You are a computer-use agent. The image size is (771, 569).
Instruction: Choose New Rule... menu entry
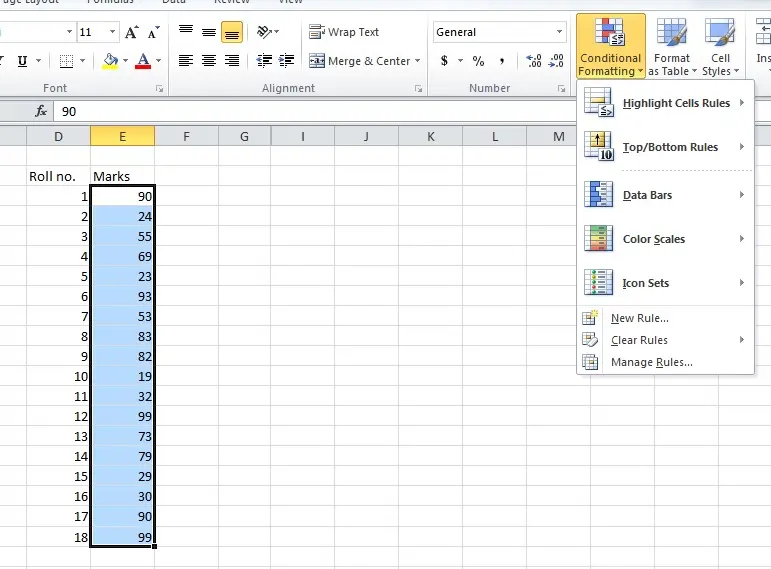point(665,318)
